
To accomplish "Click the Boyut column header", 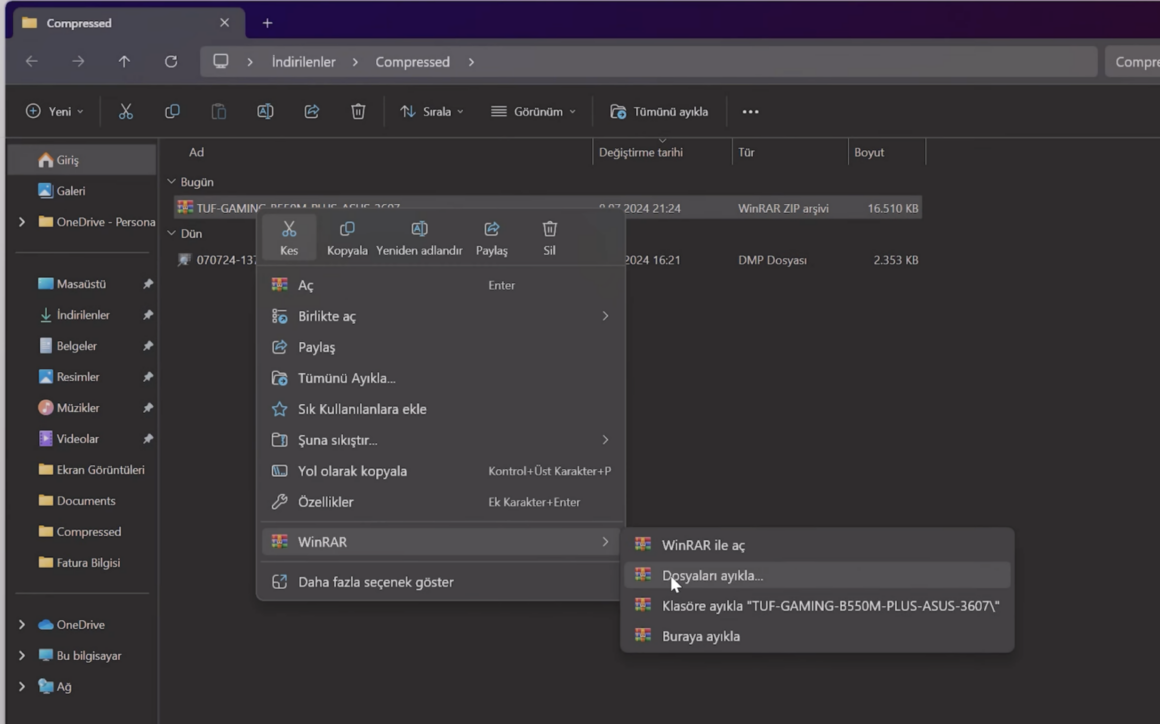I will click(869, 153).
